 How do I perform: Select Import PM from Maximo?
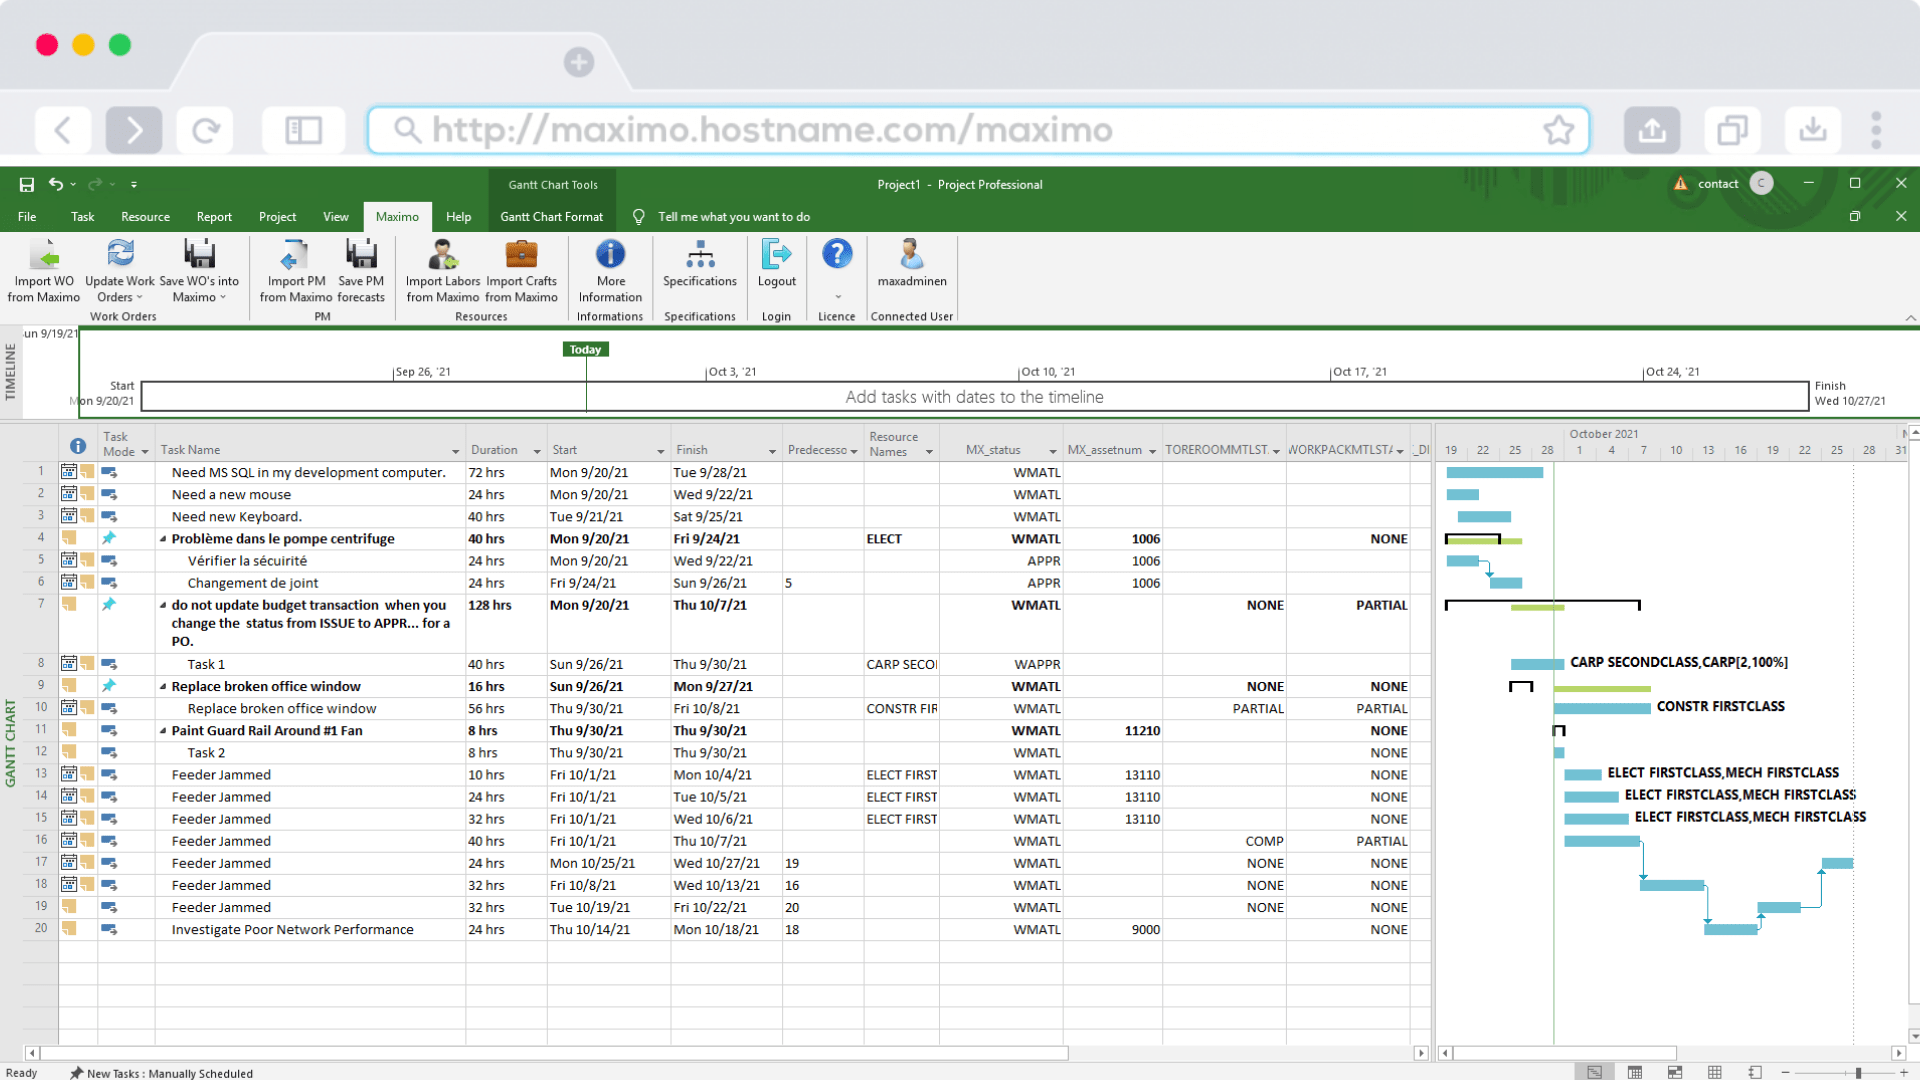click(x=294, y=270)
